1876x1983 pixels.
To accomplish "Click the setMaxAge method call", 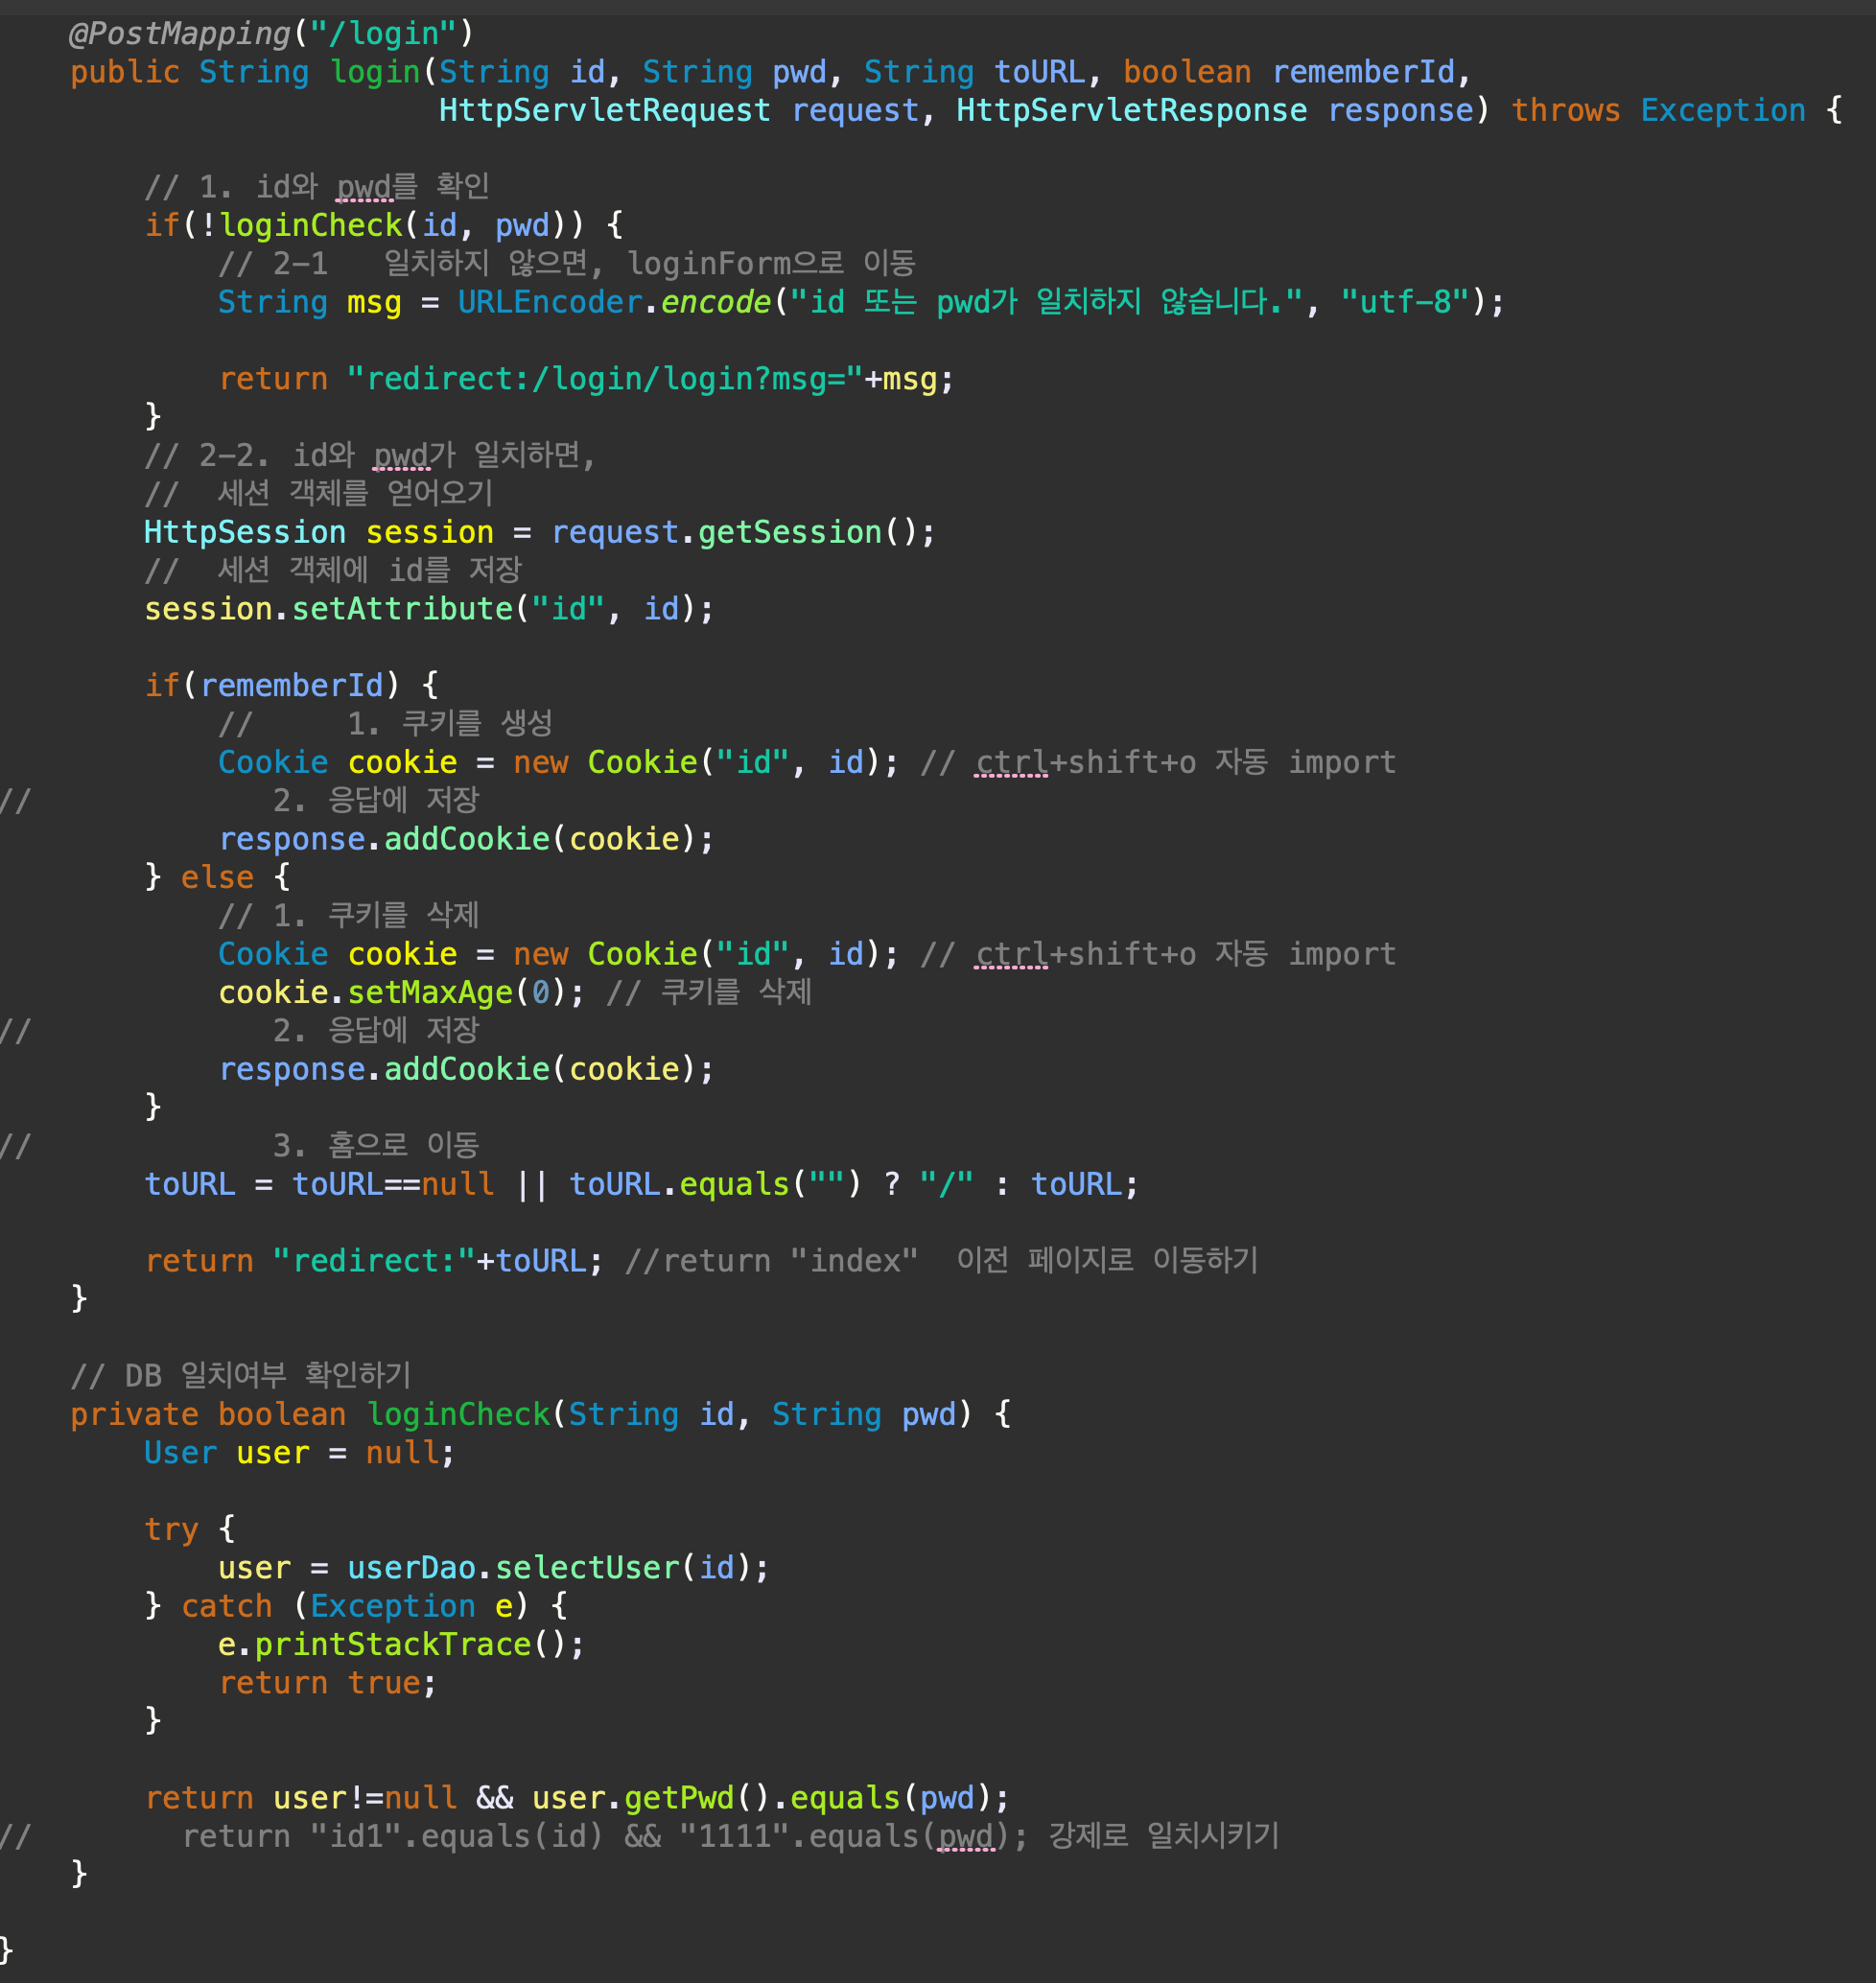I will point(429,992).
